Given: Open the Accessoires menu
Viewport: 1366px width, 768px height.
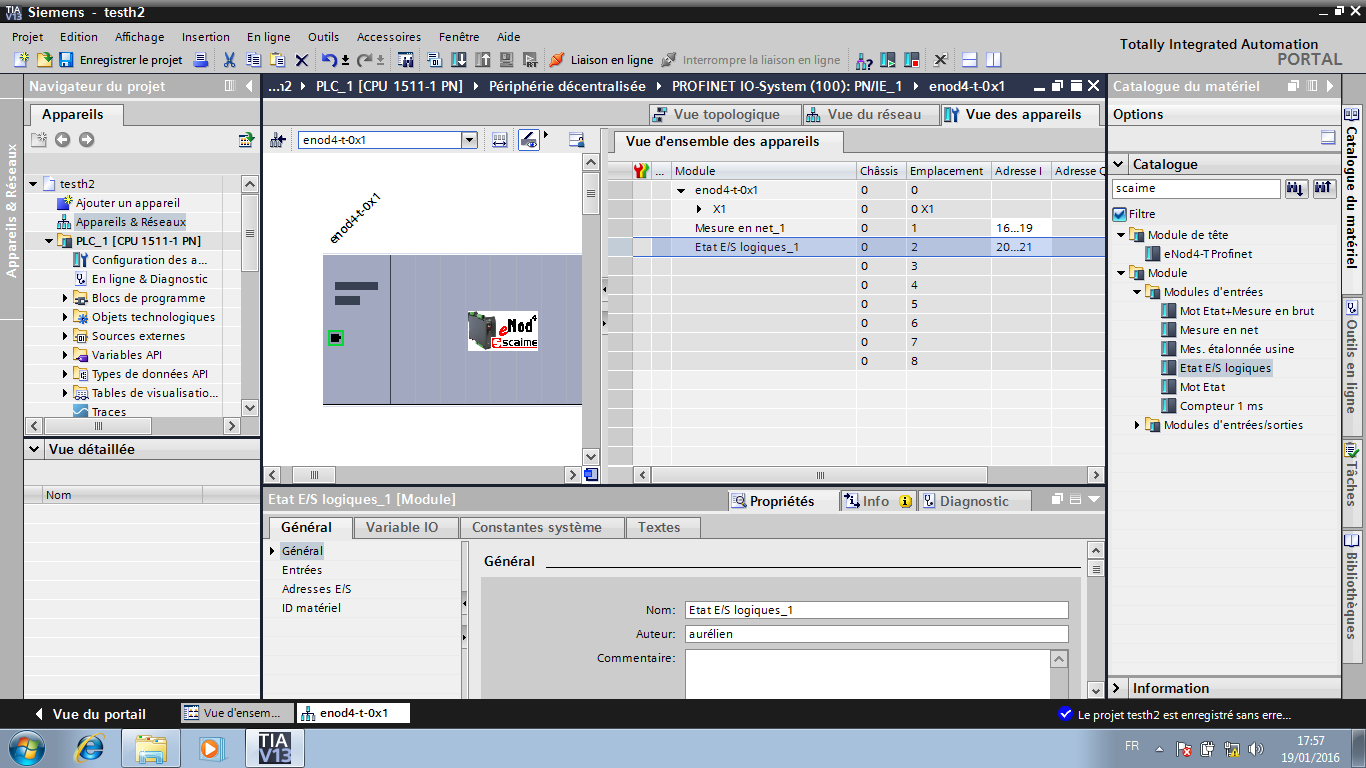Looking at the screenshot, I should pyautogui.click(x=388, y=37).
